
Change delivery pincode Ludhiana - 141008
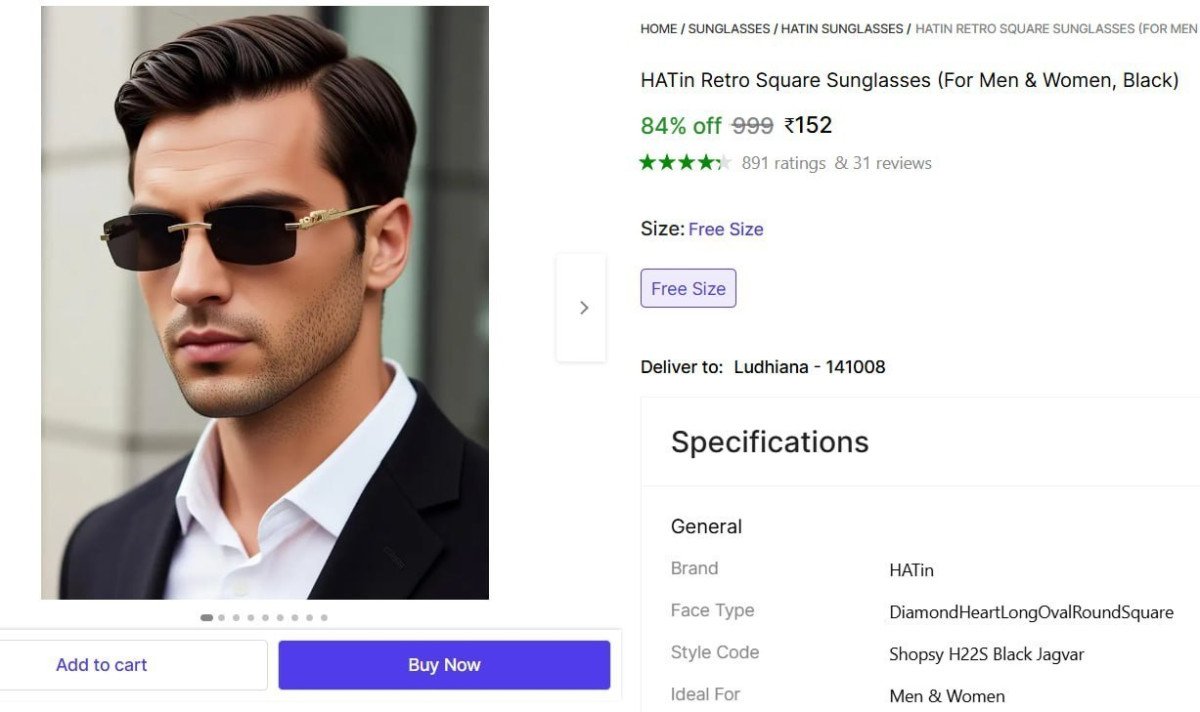[x=806, y=366]
